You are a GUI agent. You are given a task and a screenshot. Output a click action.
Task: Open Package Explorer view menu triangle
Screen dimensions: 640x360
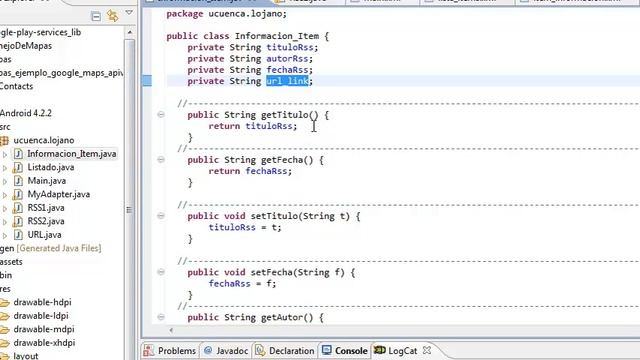click(129, 13)
